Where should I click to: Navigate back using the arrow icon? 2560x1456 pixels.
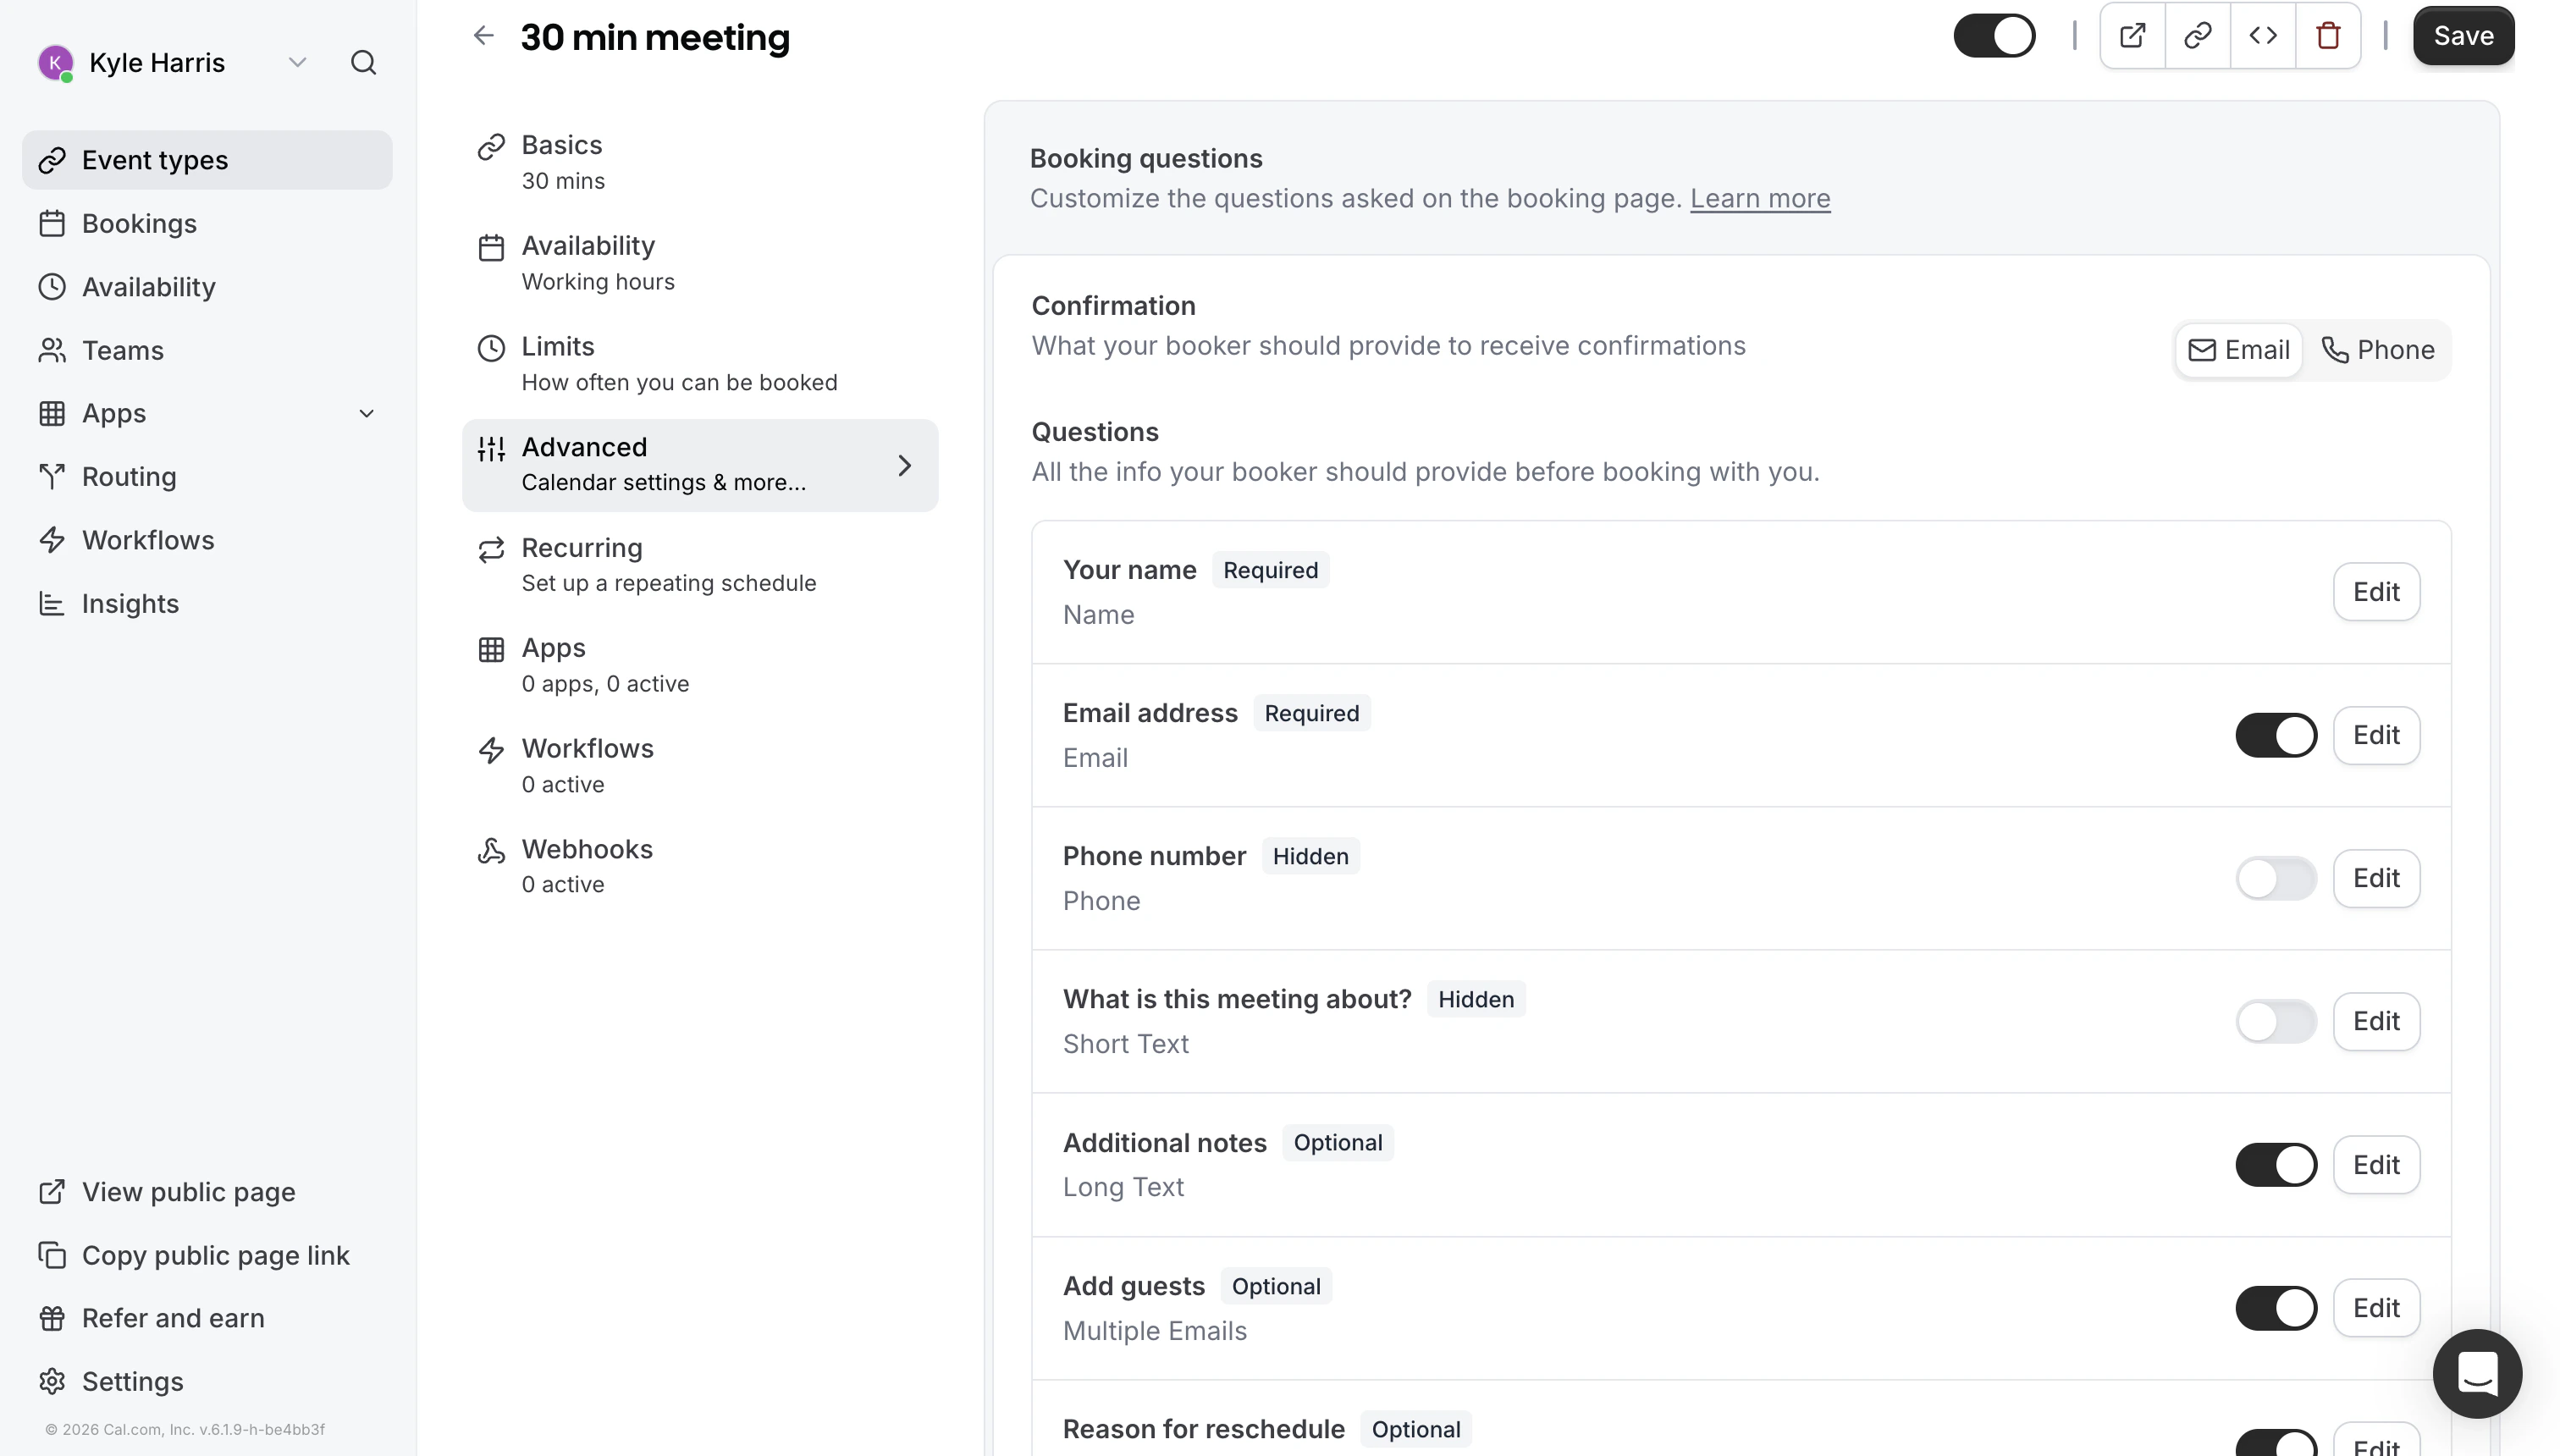(484, 36)
